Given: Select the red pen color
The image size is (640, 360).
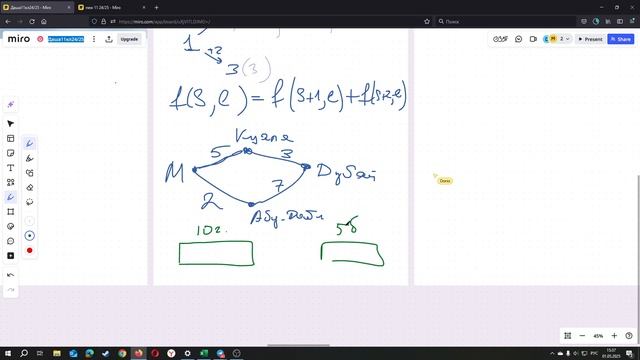Looking at the screenshot, I should click(x=29, y=251).
